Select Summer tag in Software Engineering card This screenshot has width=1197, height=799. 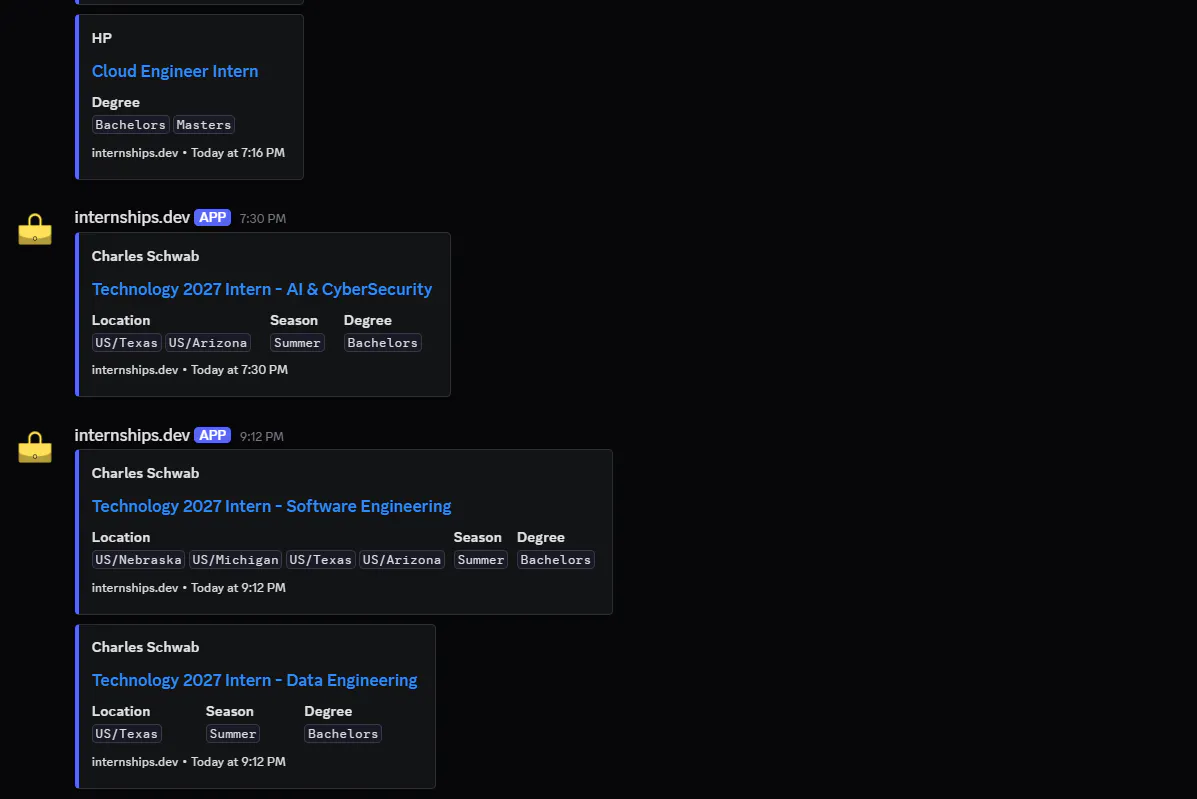pyautogui.click(x=481, y=559)
